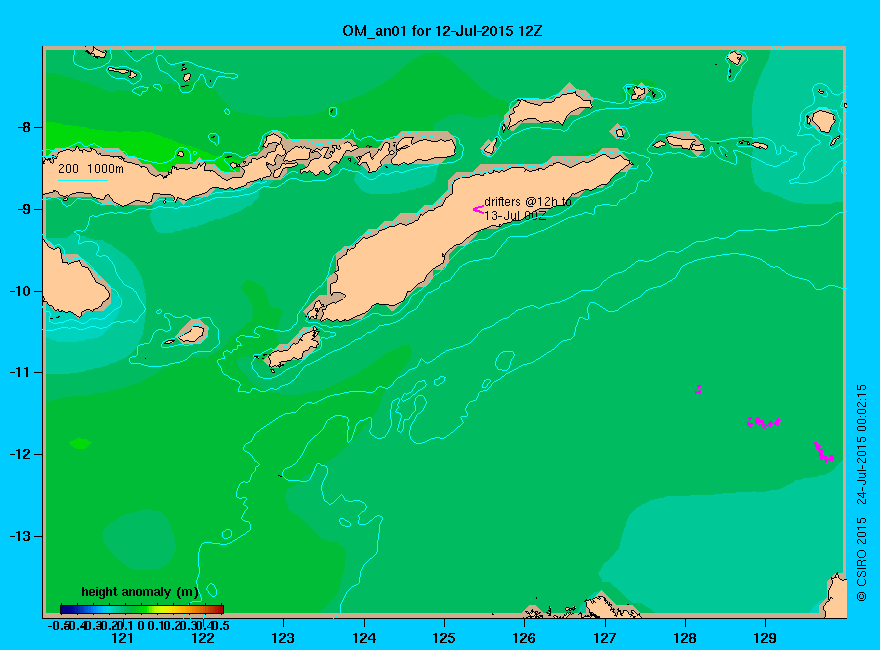Click the latitude label "-10"
The image size is (880, 650).
coord(20,291)
